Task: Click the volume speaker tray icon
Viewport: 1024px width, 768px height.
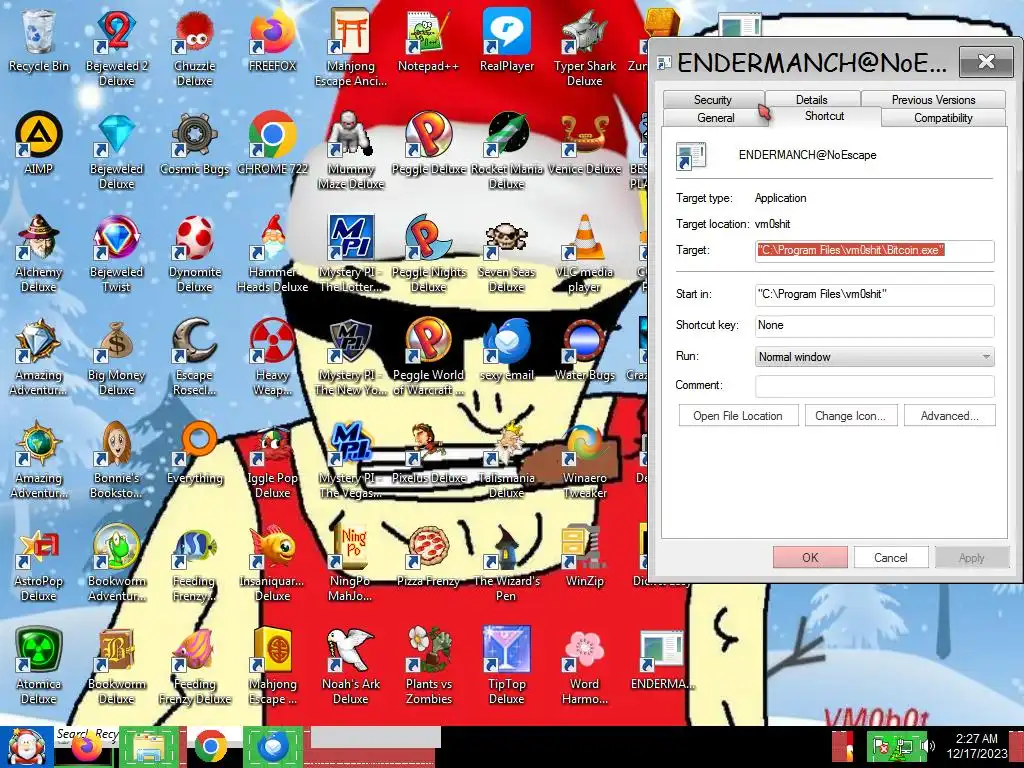Action: tap(926, 745)
